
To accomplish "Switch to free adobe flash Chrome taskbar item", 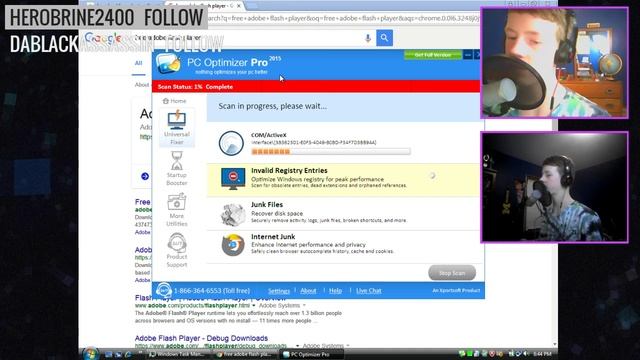I will (244, 354).
